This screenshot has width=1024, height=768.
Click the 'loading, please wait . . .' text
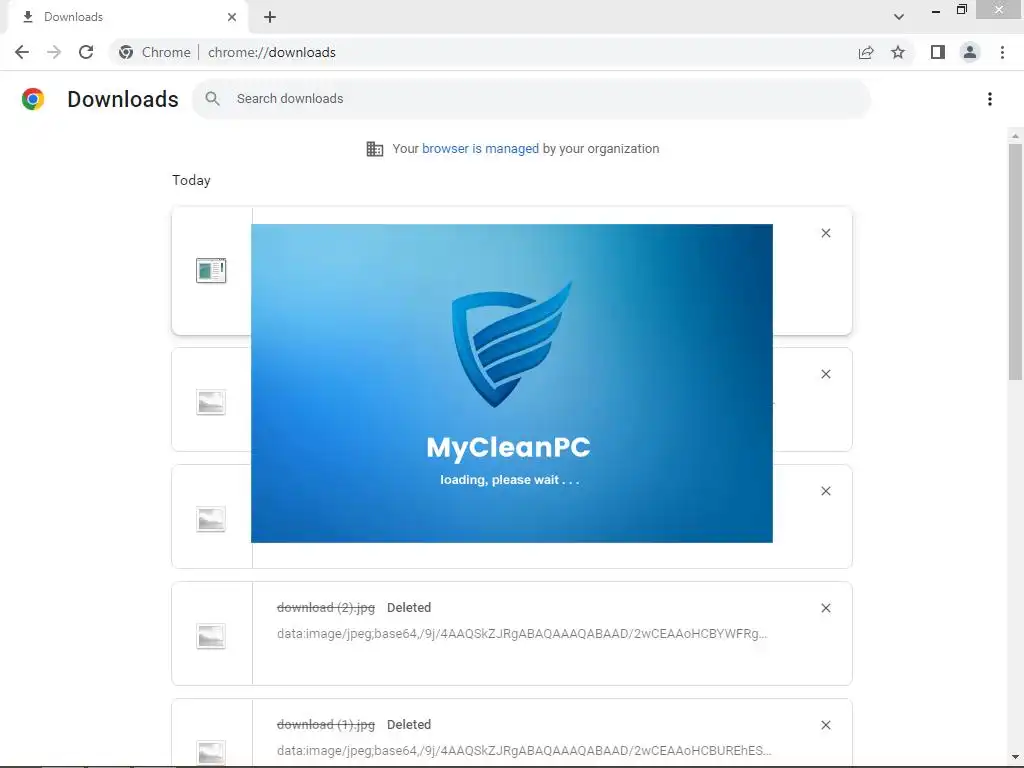click(509, 480)
